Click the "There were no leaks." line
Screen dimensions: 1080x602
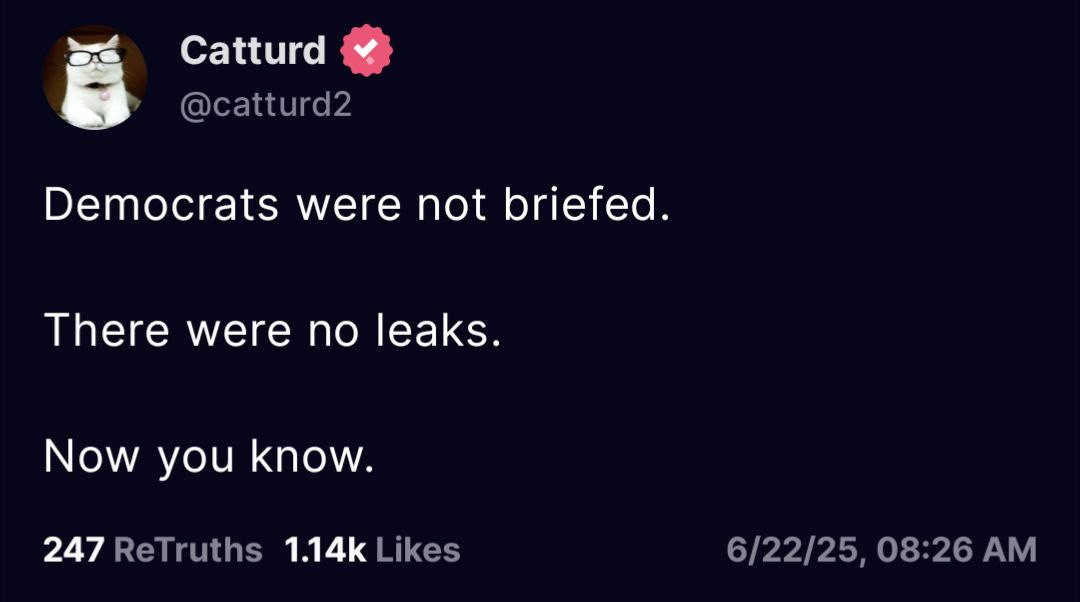pyautogui.click(x=271, y=330)
